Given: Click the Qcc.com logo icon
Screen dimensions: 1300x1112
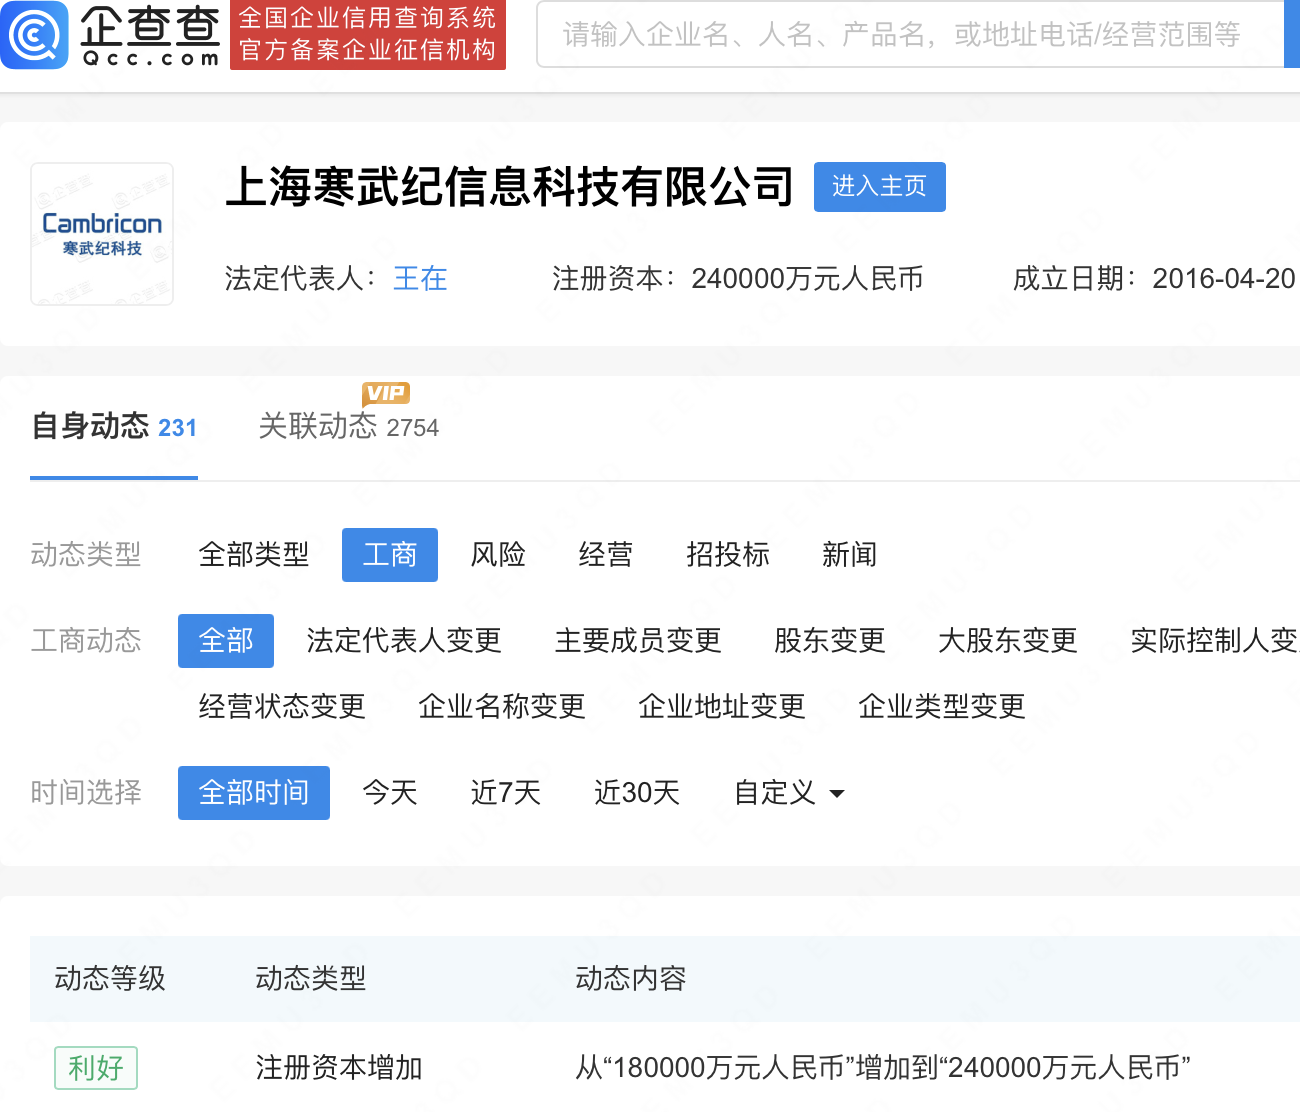Looking at the screenshot, I should [35, 35].
